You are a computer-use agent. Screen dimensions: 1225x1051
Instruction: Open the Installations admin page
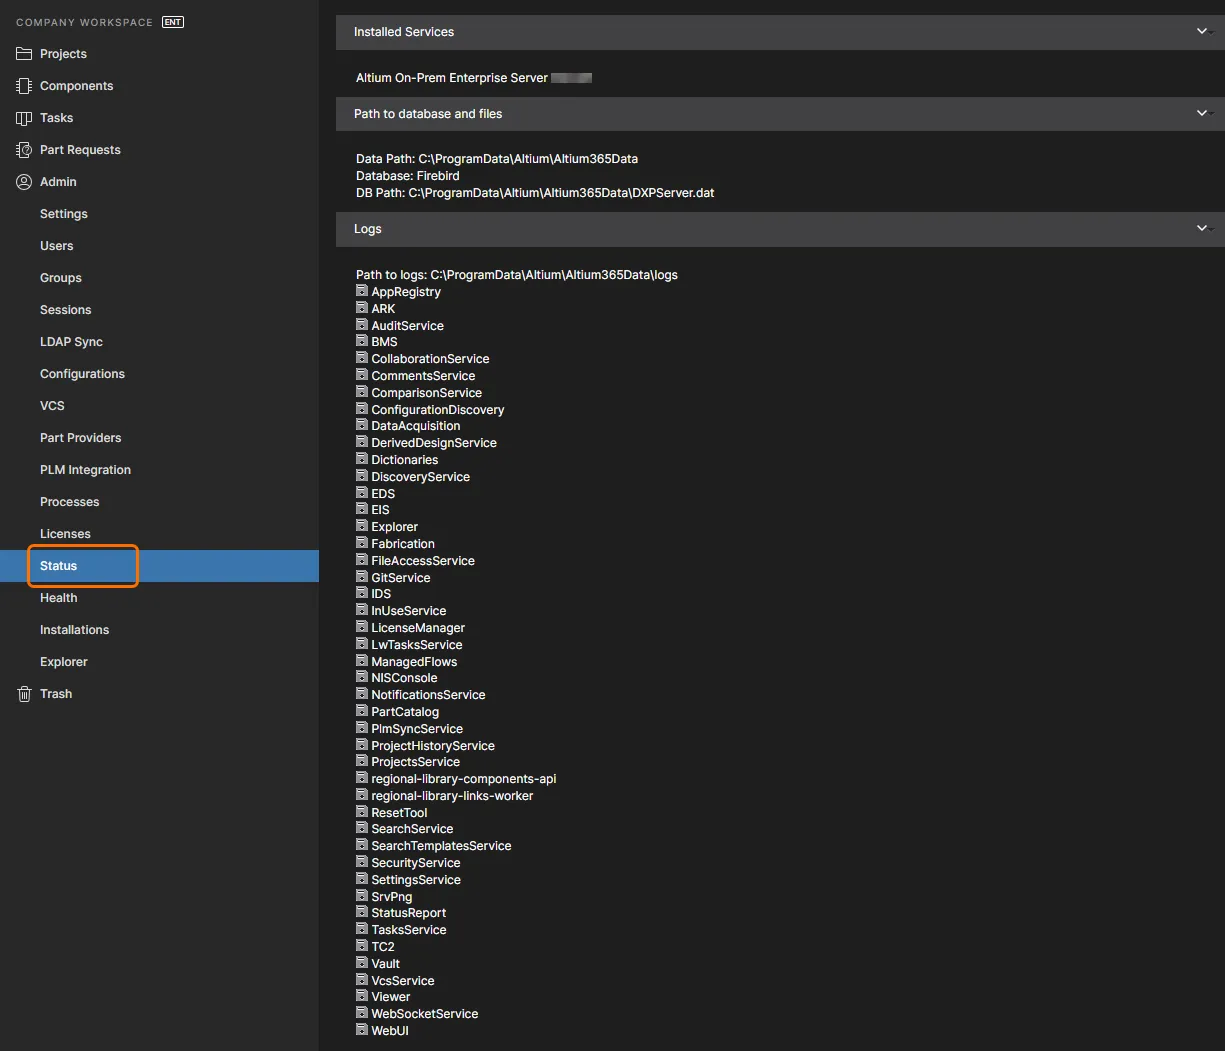click(x=75, y=630)
